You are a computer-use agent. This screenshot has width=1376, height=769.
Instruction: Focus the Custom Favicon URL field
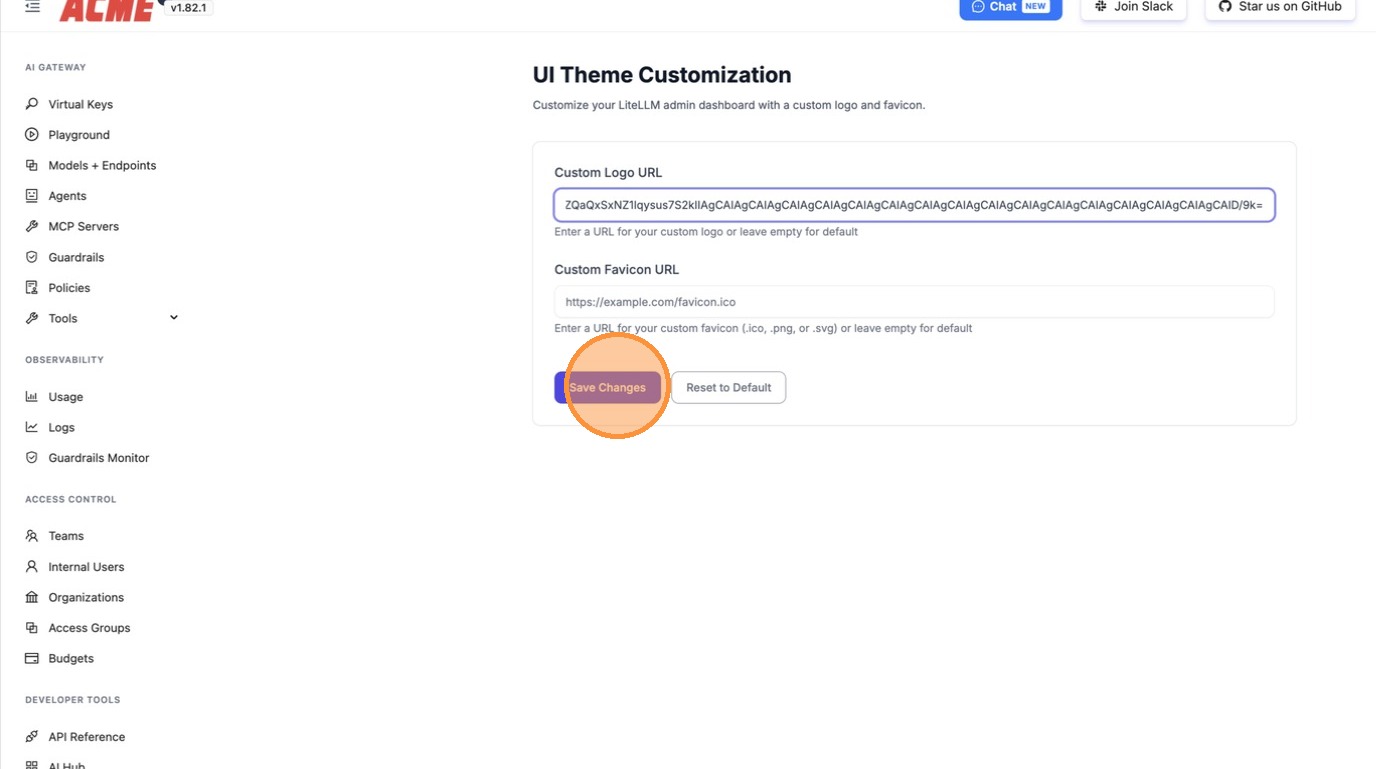[x=914, y=302]
